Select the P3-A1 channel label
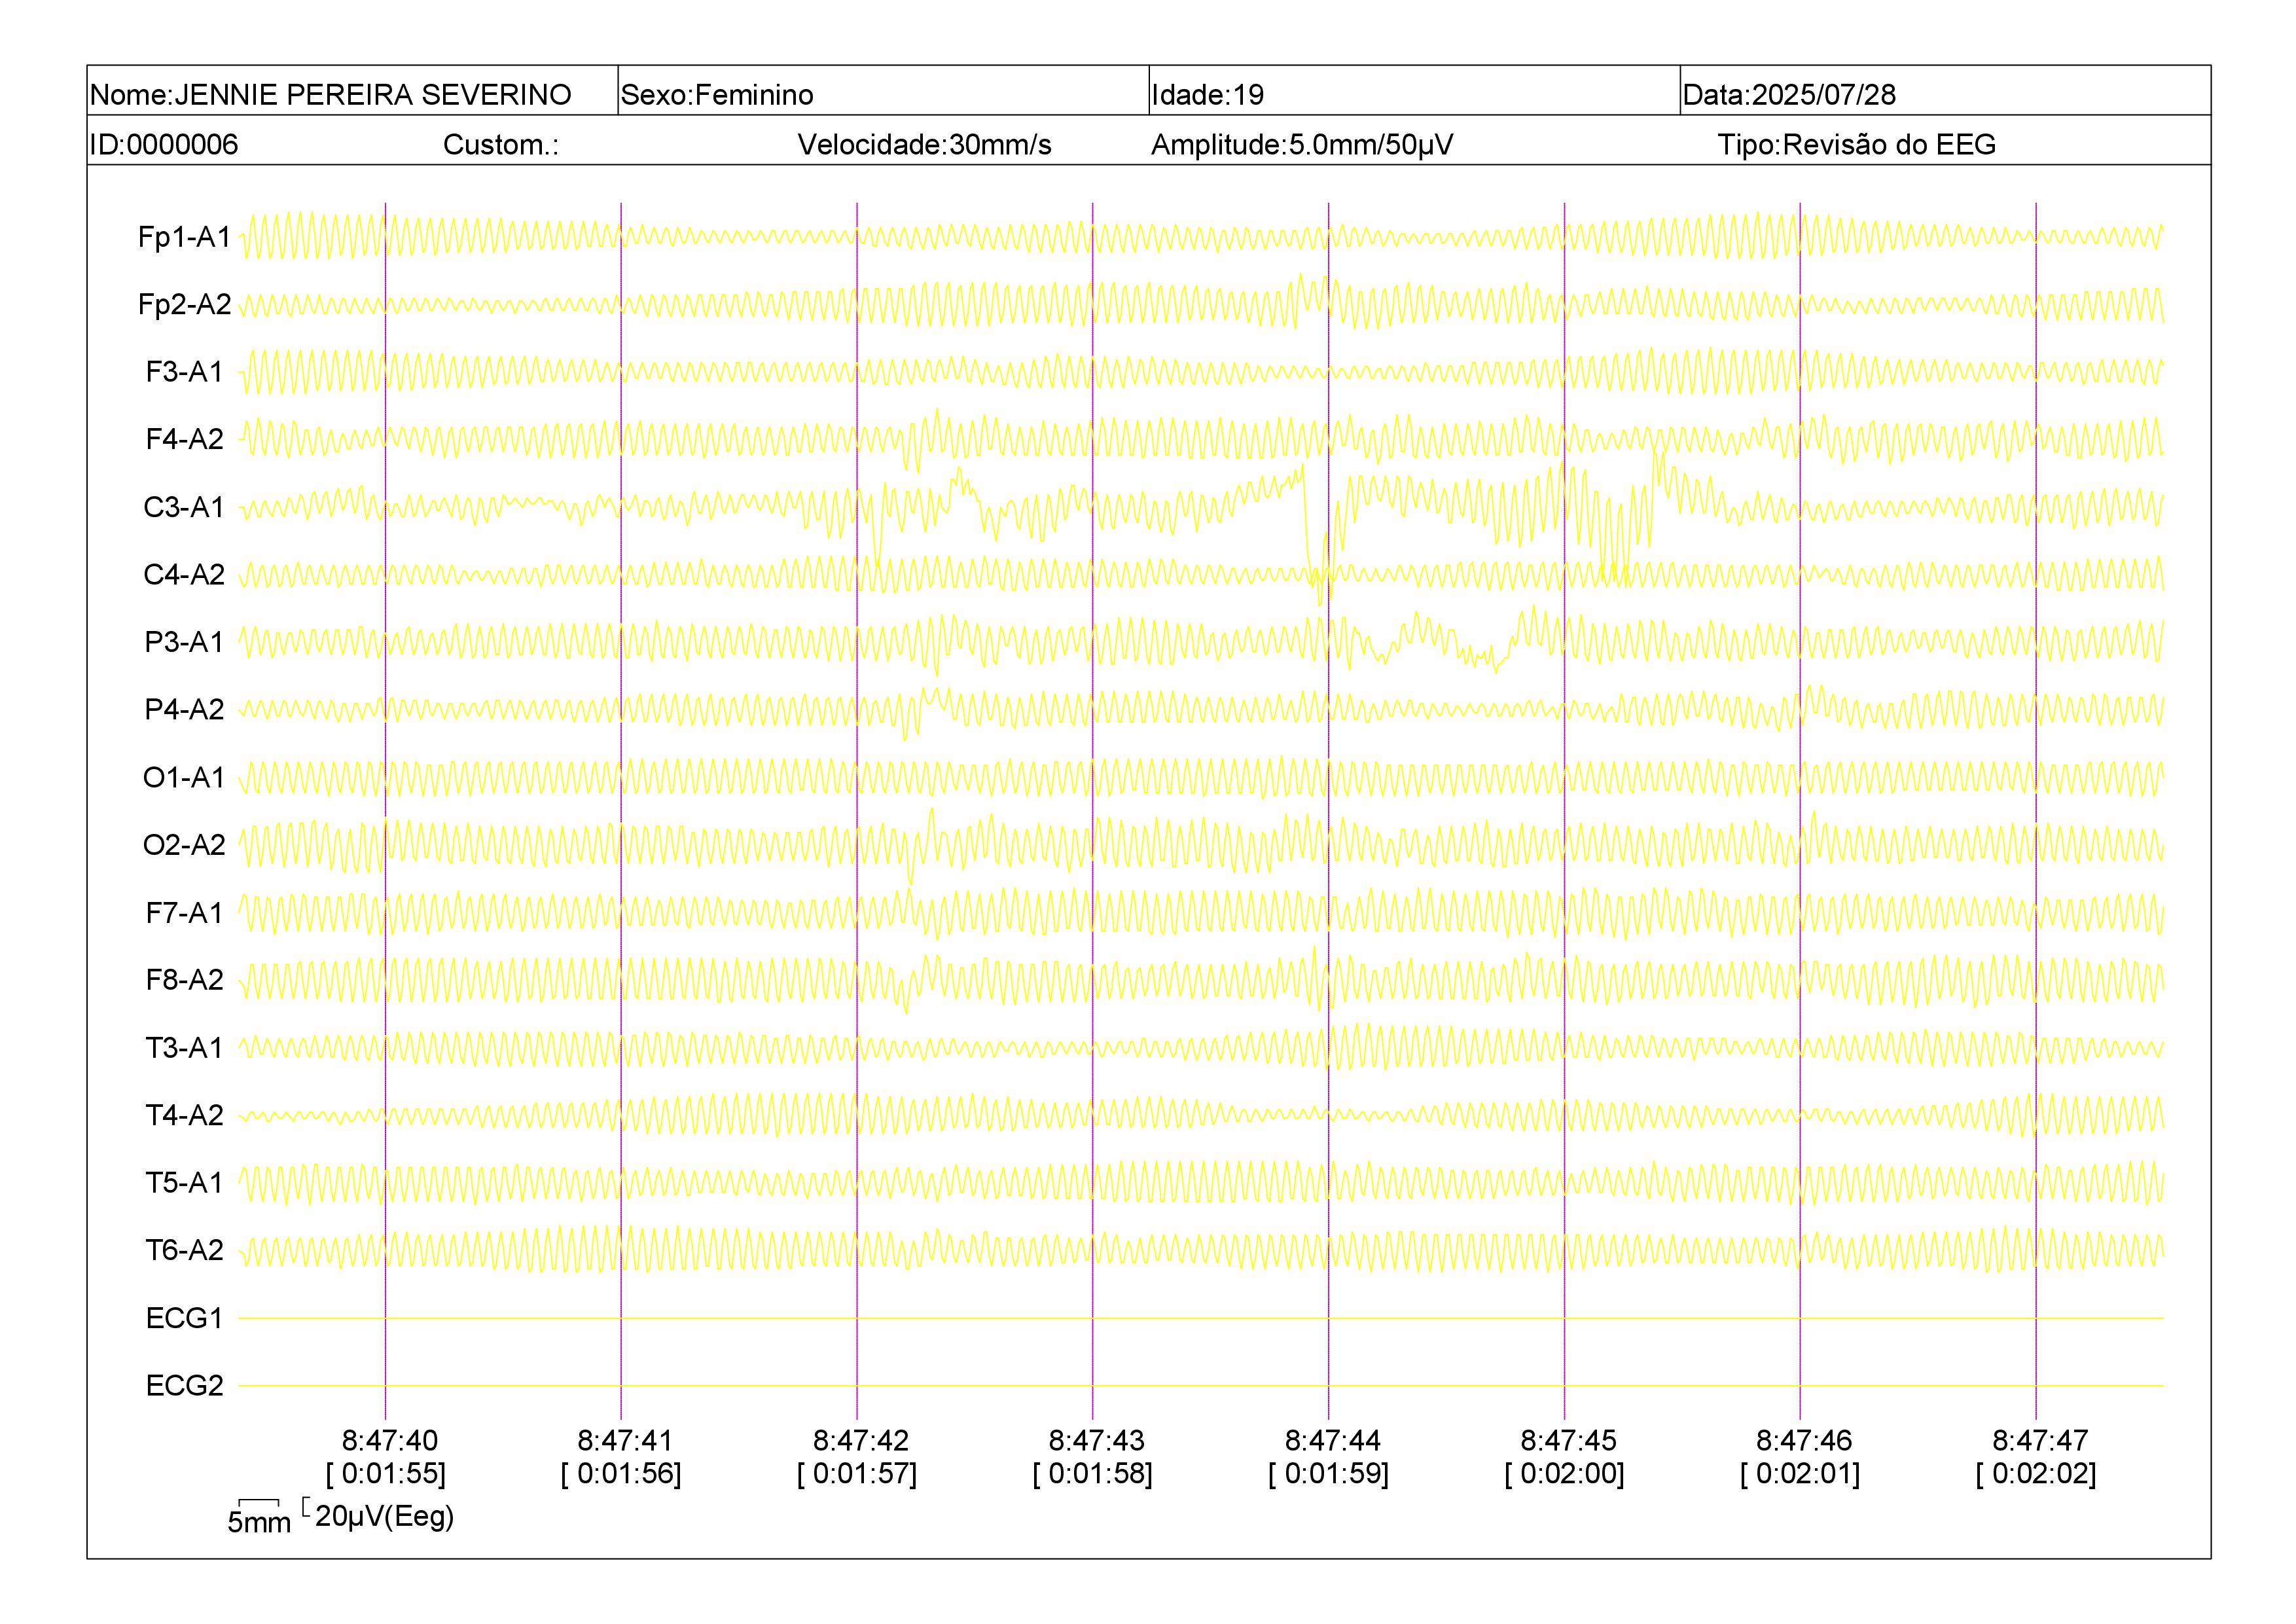 [185, 642]
